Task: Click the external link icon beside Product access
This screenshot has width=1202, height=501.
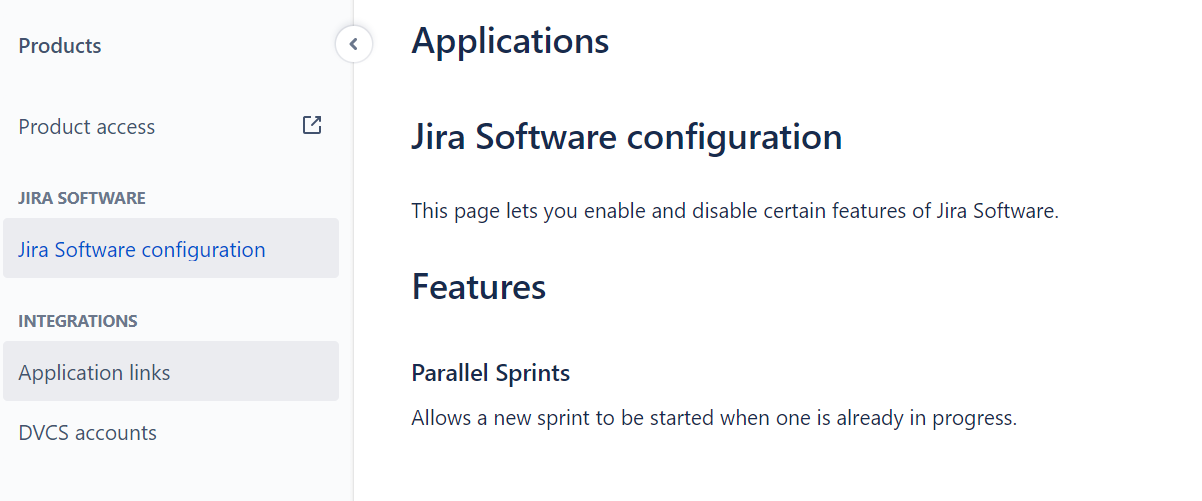Action: [312, 125]
